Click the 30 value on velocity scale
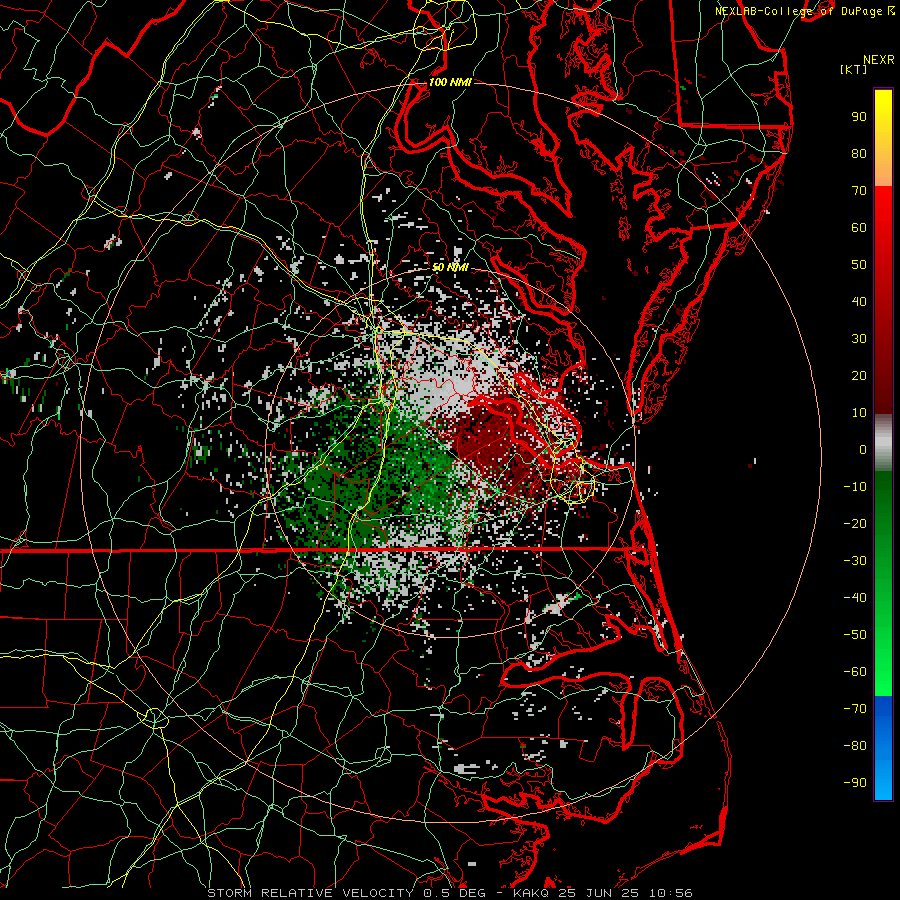This screenshot has width=900, height=900. click(x=859, y=339)
